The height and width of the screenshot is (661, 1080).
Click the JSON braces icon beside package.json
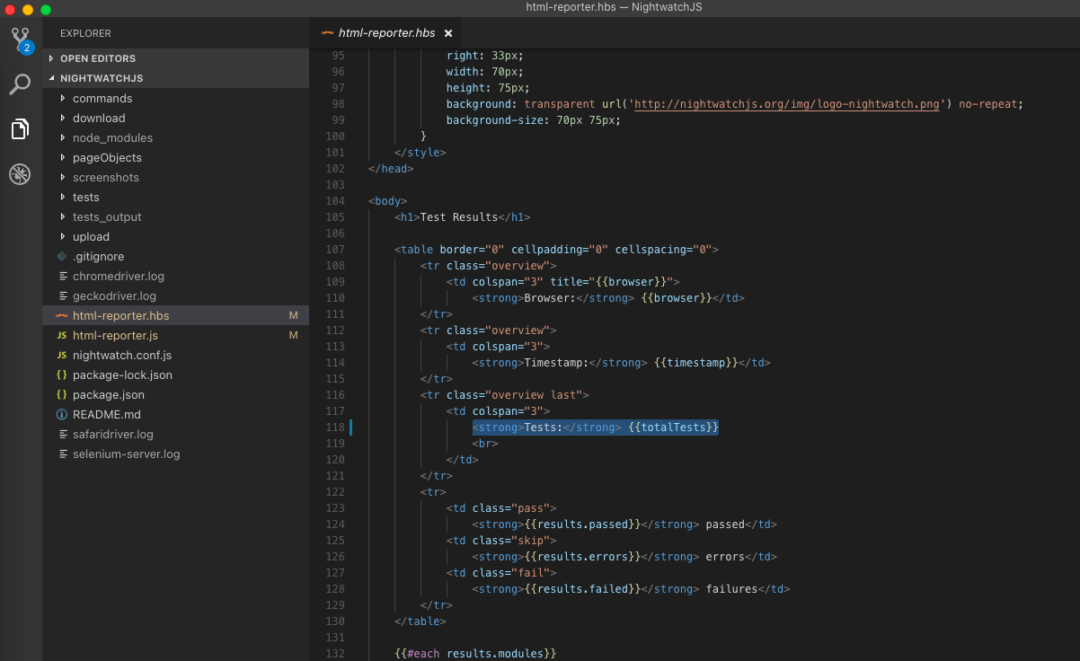[x=60, y=394]
